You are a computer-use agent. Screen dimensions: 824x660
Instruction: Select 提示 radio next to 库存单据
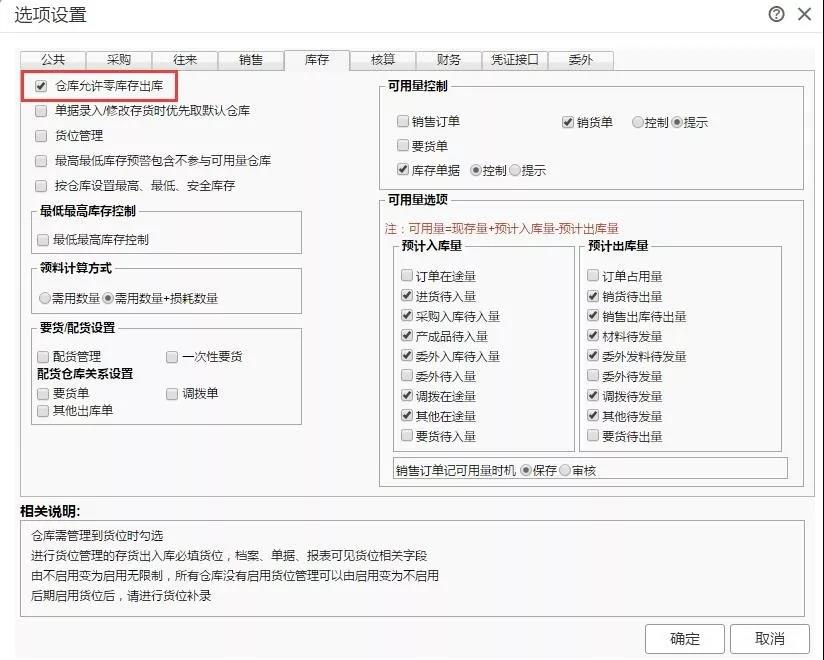pos(515,170)
